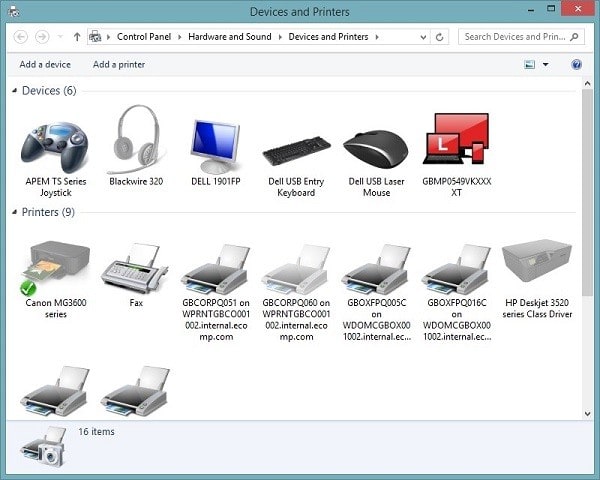Select second unlabeled printer in bottom row
This screenshot has width=600, height=480.
point(135,391)
